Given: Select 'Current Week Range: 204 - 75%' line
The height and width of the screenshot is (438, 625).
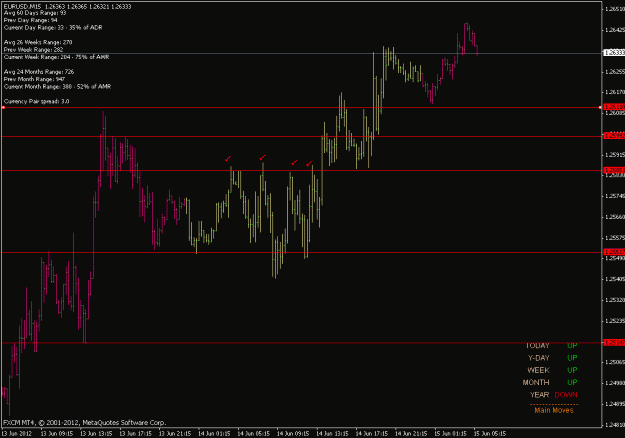Looking at the screenshot, I should point(56,57).
